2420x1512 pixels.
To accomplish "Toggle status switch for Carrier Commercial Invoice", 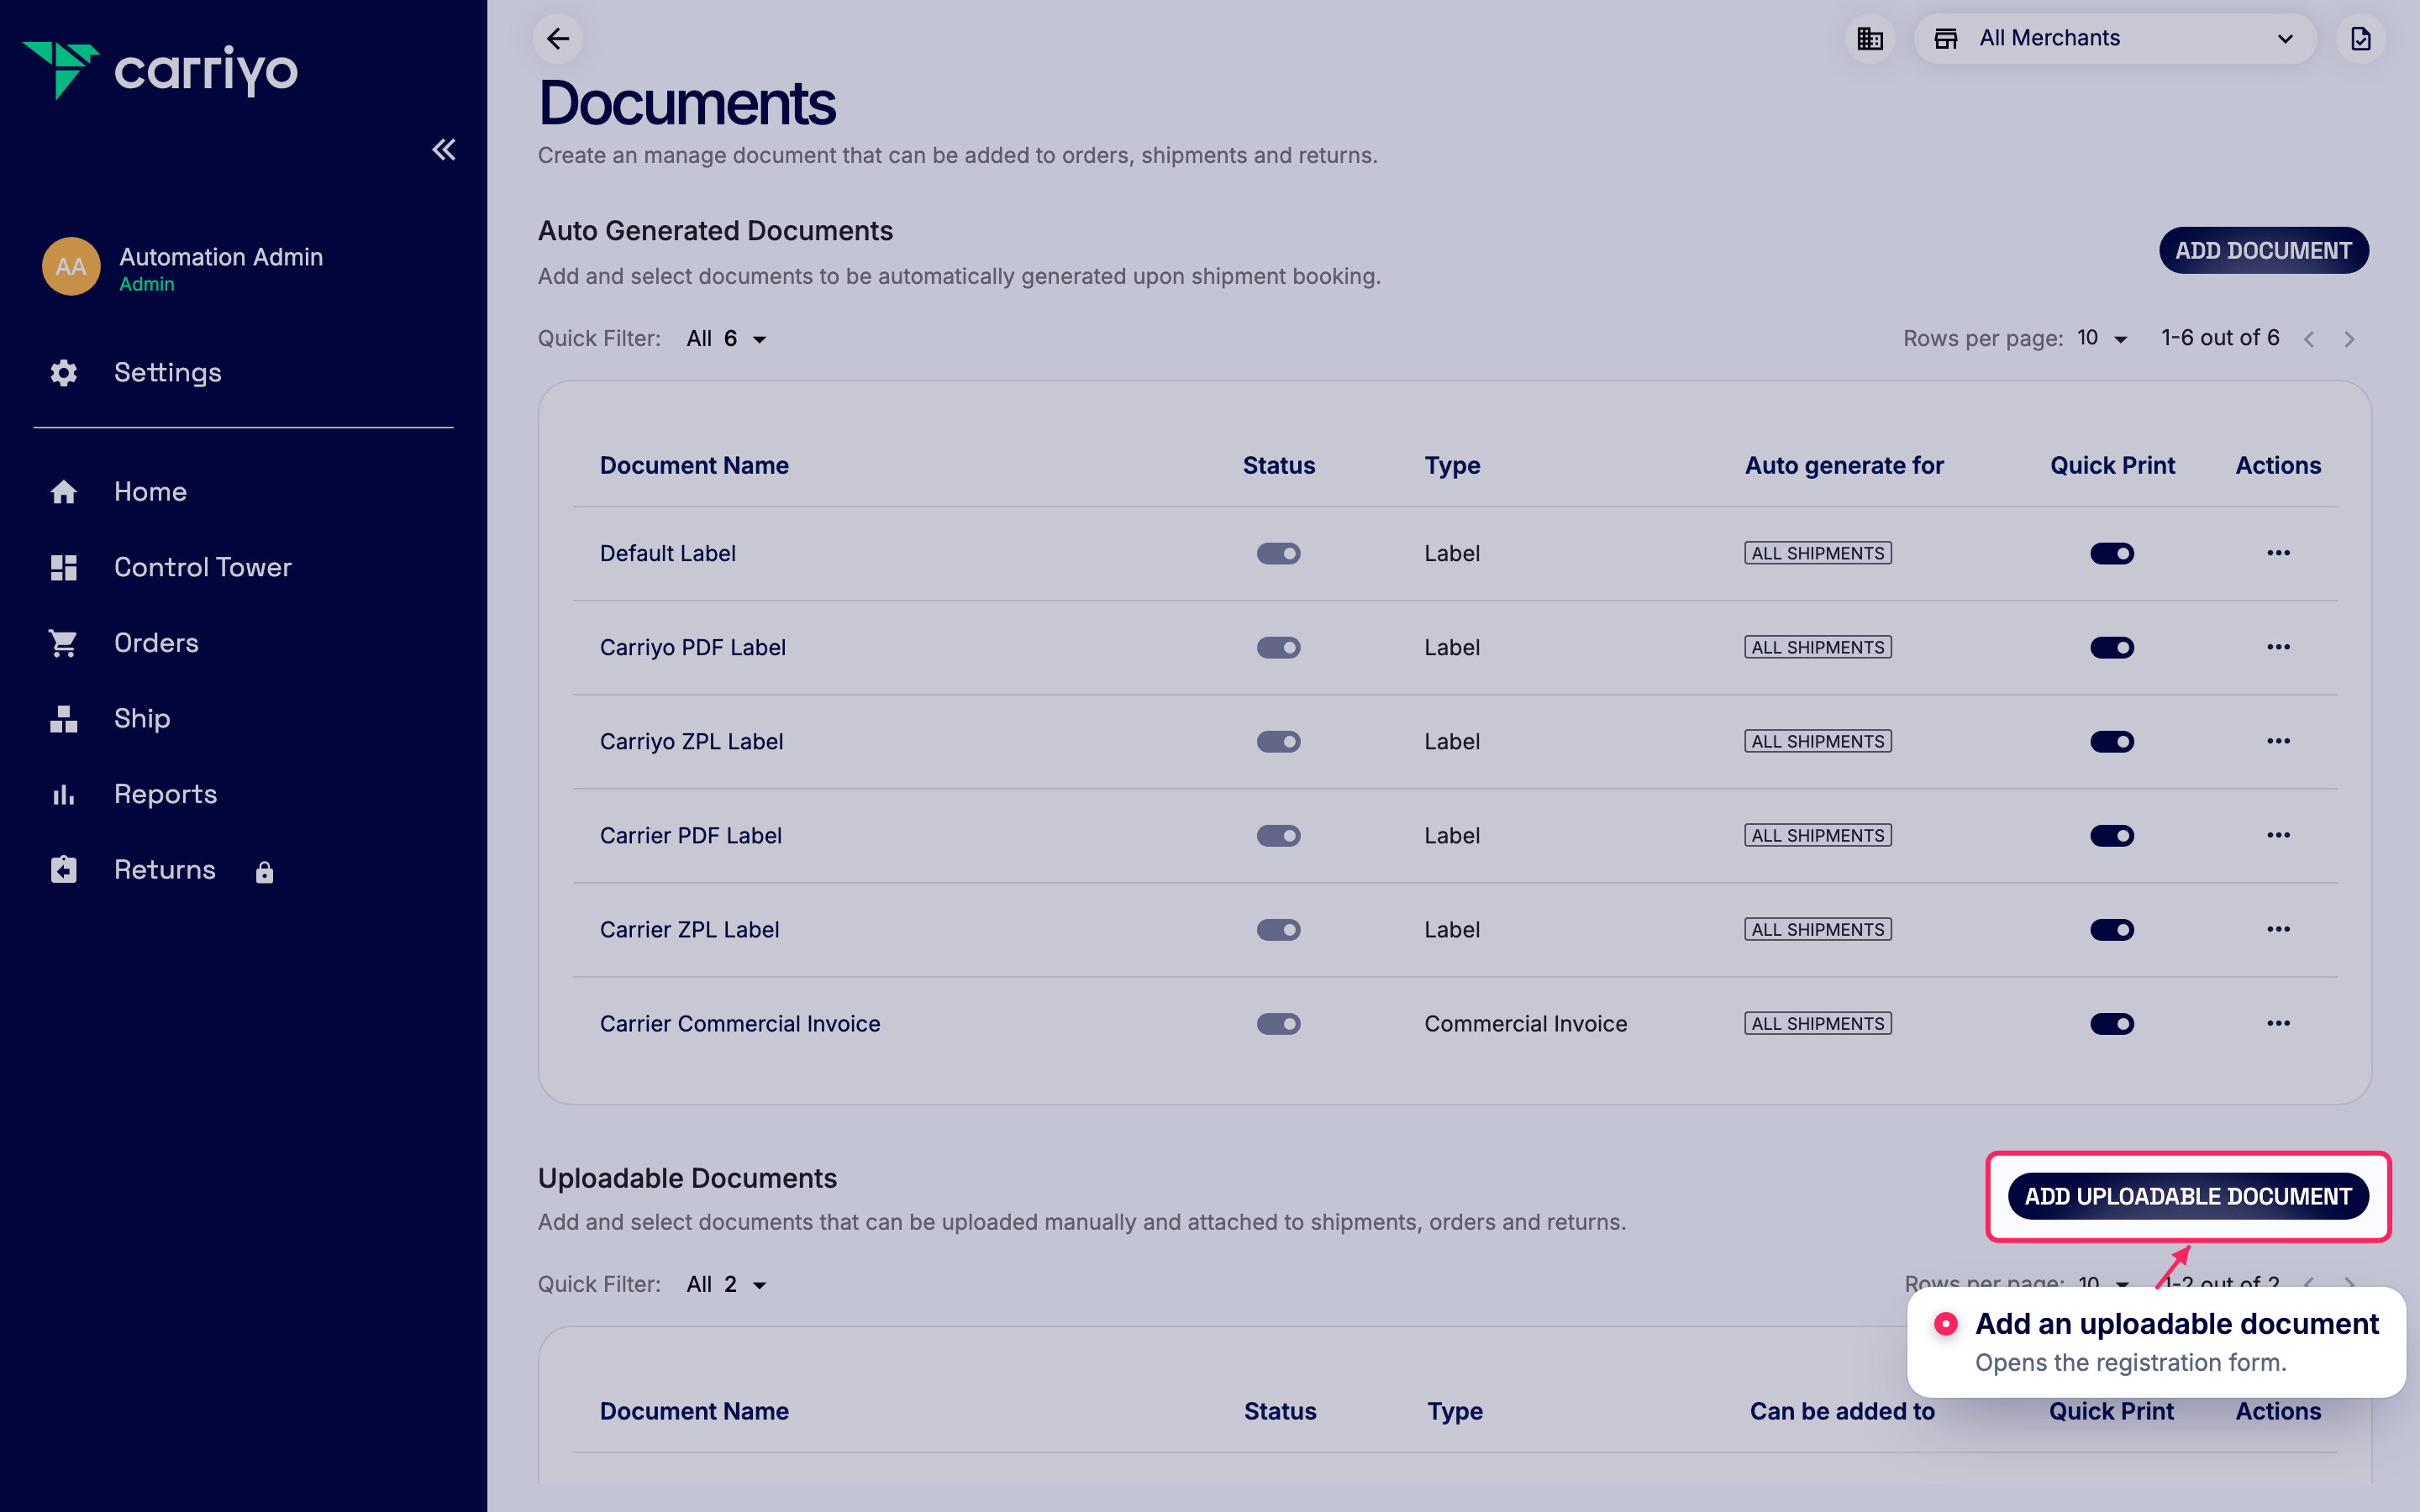I will coord(1278,1023).
